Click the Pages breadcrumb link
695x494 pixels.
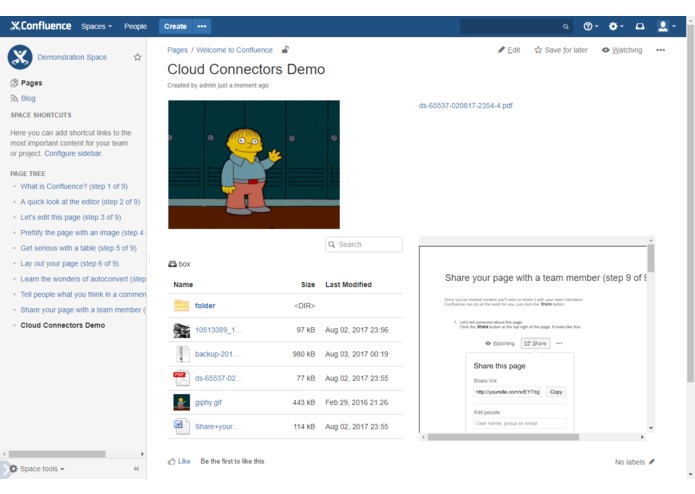coord(177,50)
